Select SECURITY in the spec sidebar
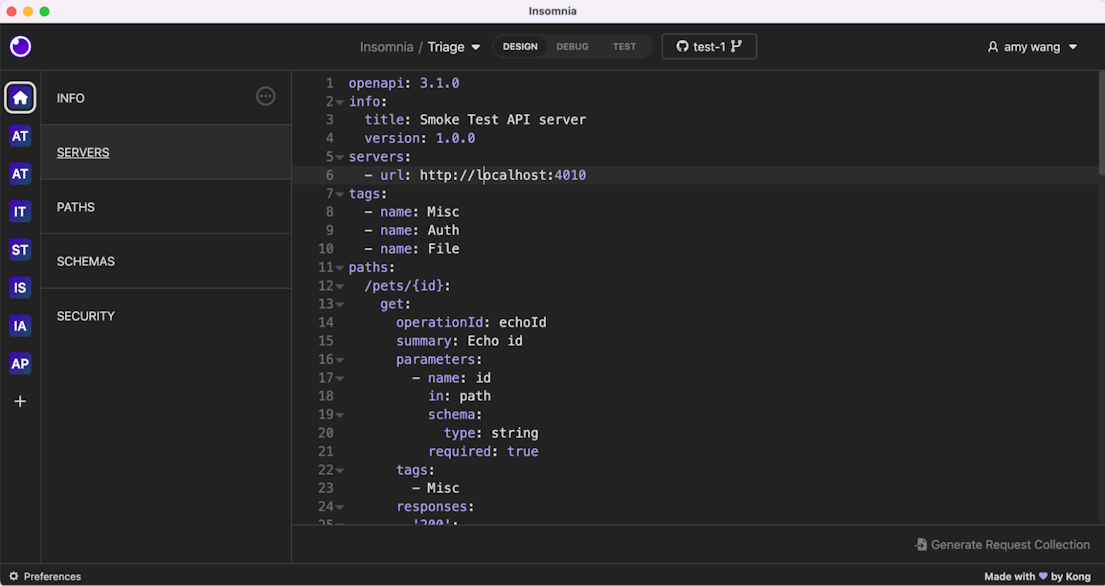This screenshot has width=1105, height=586. (86, 316)
